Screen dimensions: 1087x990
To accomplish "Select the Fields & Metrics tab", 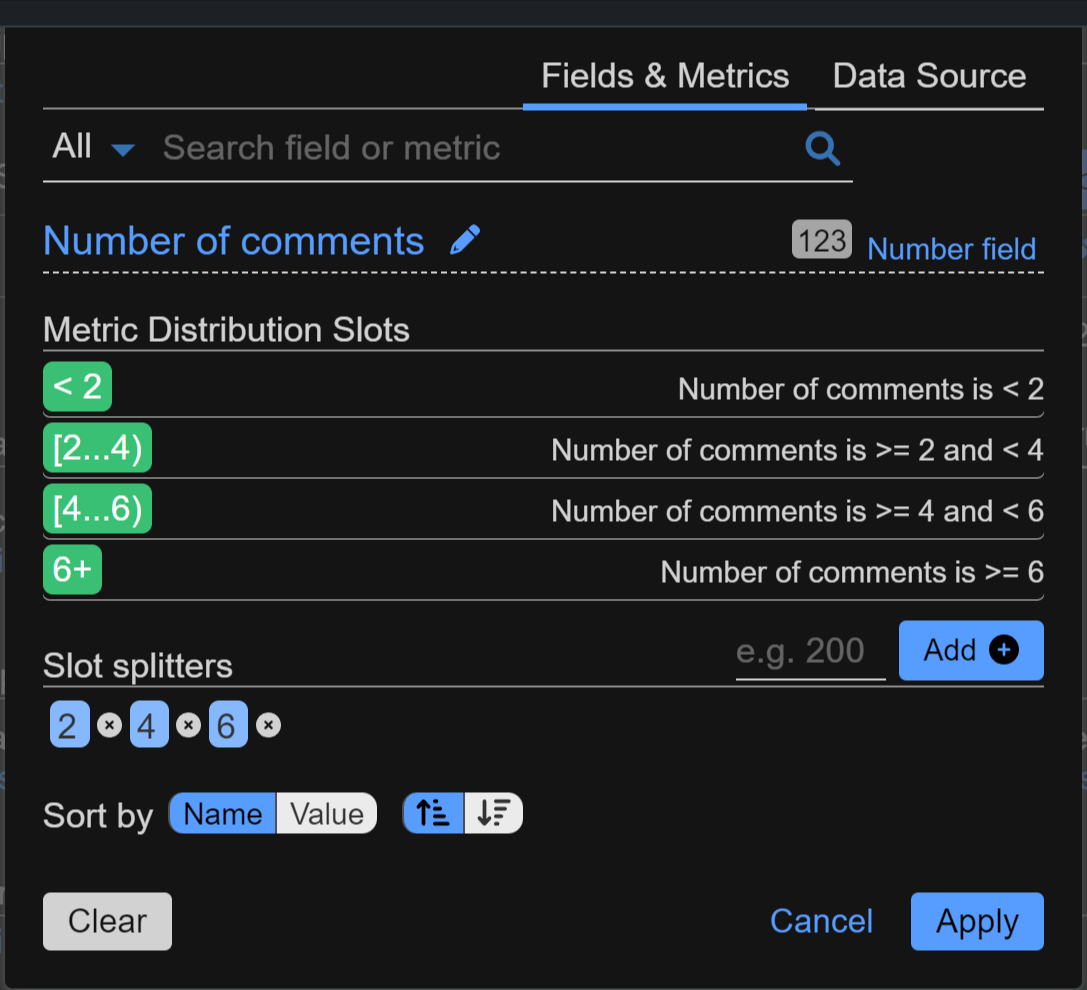I will [665, 76].
